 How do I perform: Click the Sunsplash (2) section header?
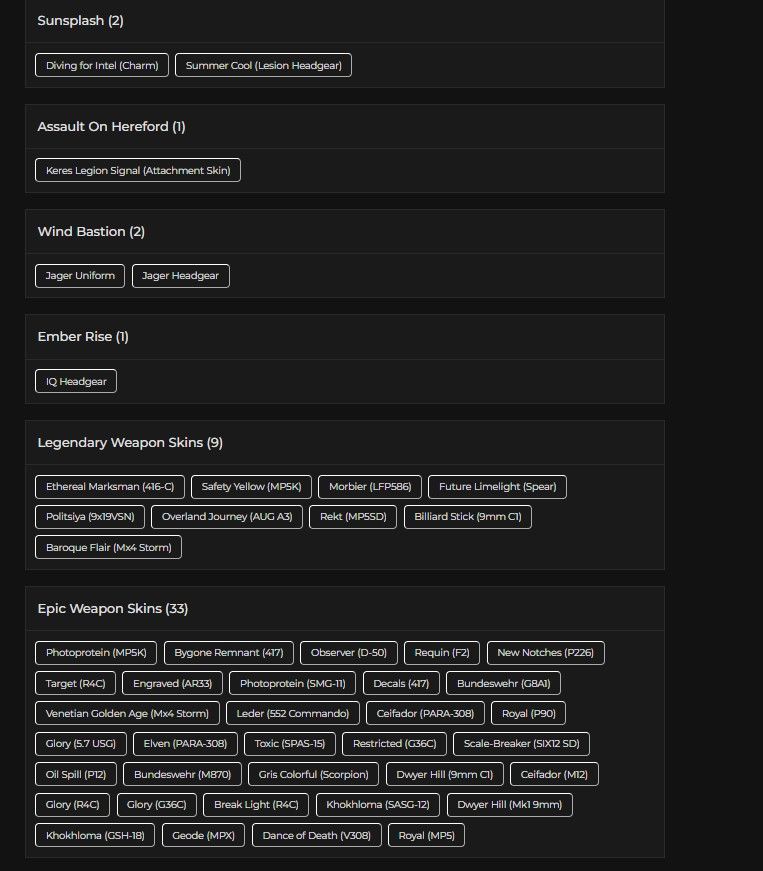pos(81,21)
